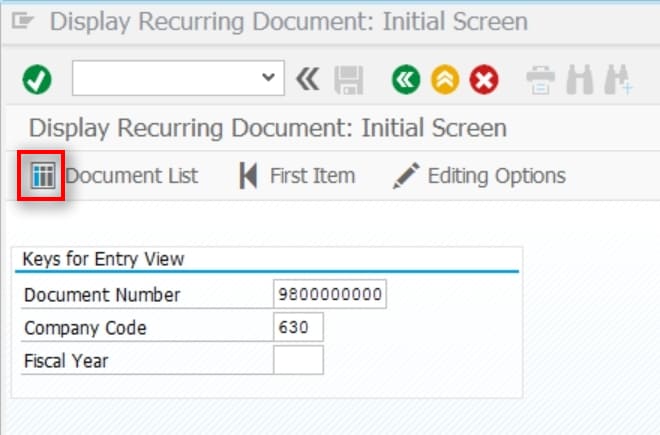Click the green Enter checkmark icon

click(37, 79)
